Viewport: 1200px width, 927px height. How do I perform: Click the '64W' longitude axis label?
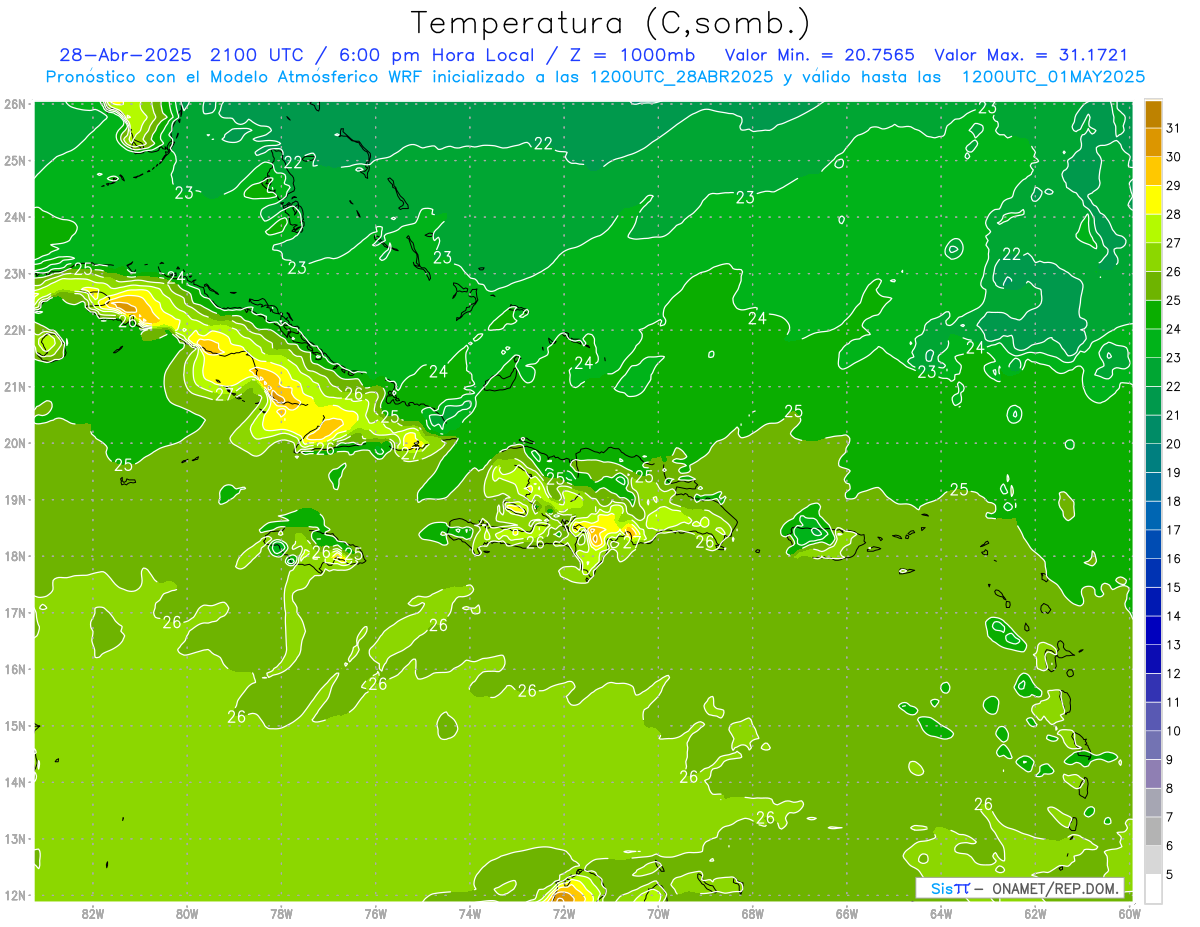[941, 913]
